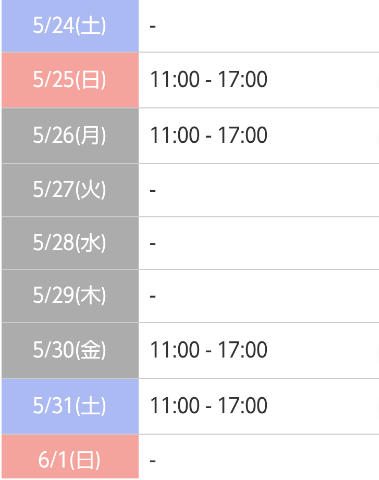Image resolution: width=379 pixels, height=480 pixels.
Task: Select the 5/24(土) date cell
Action: (70, 26)
